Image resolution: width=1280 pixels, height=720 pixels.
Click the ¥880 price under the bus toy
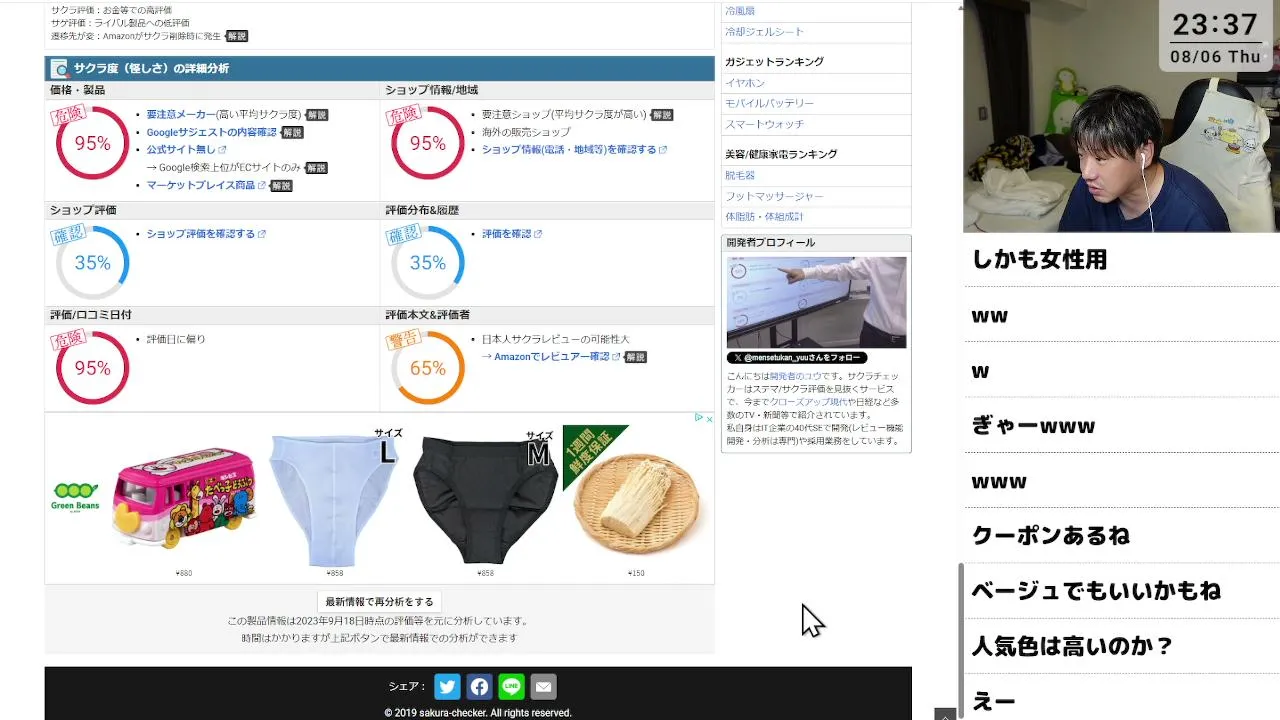point(184,573)
